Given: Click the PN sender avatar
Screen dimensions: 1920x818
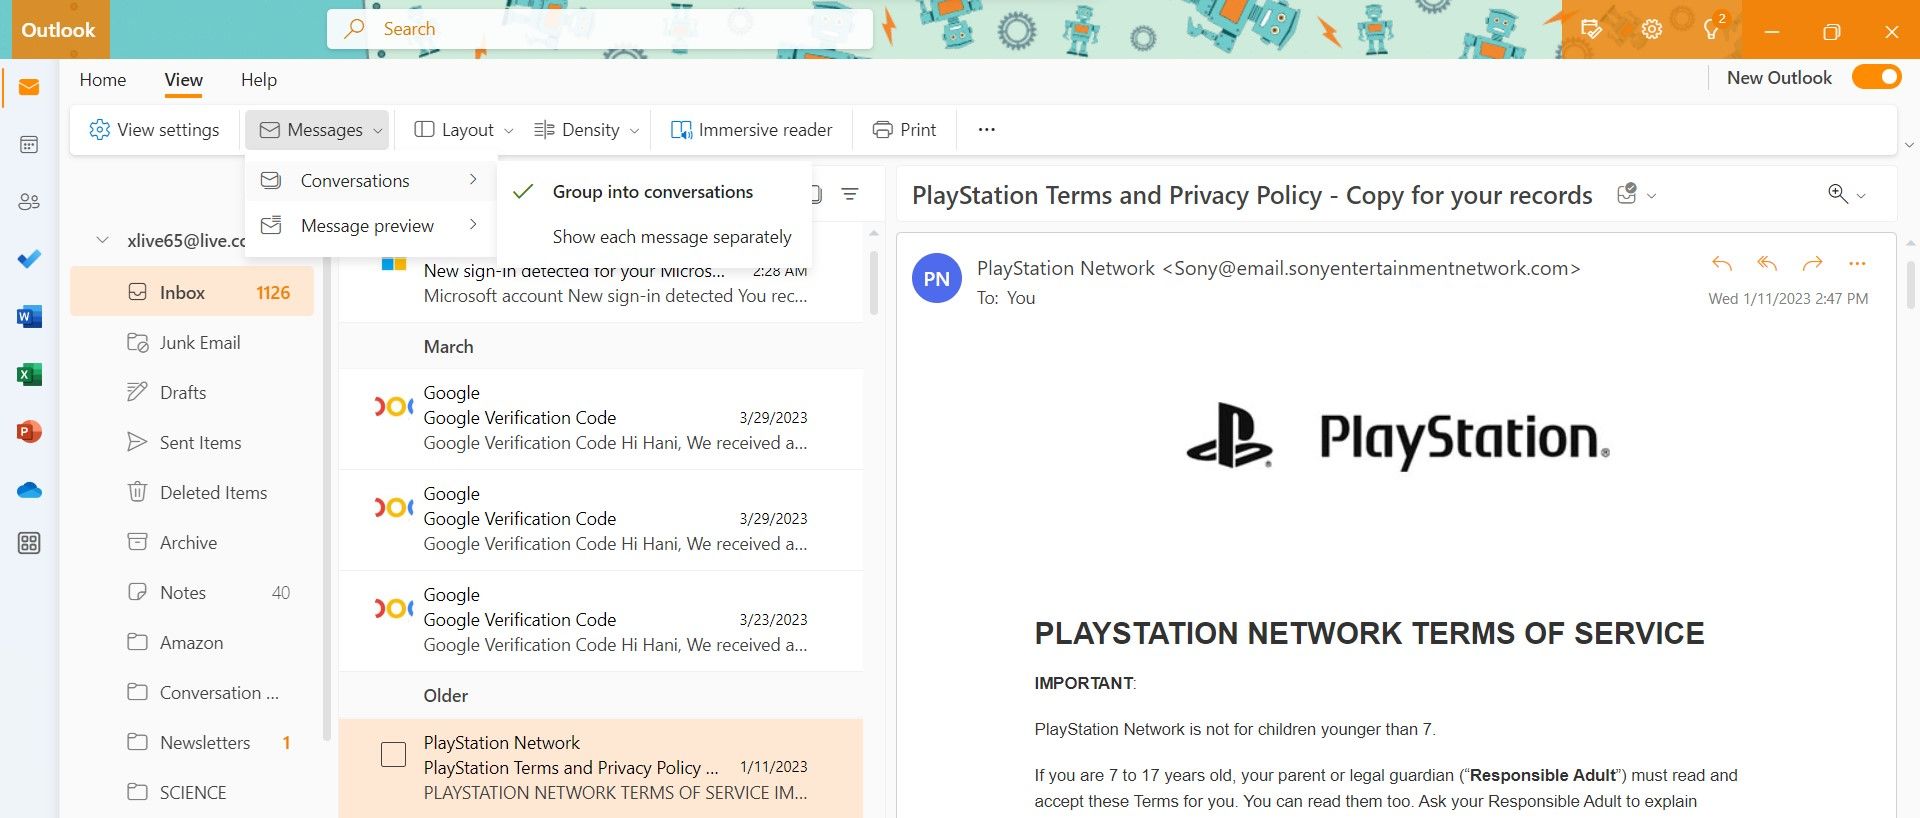Looking at the screenshot, I should point(937,279).
